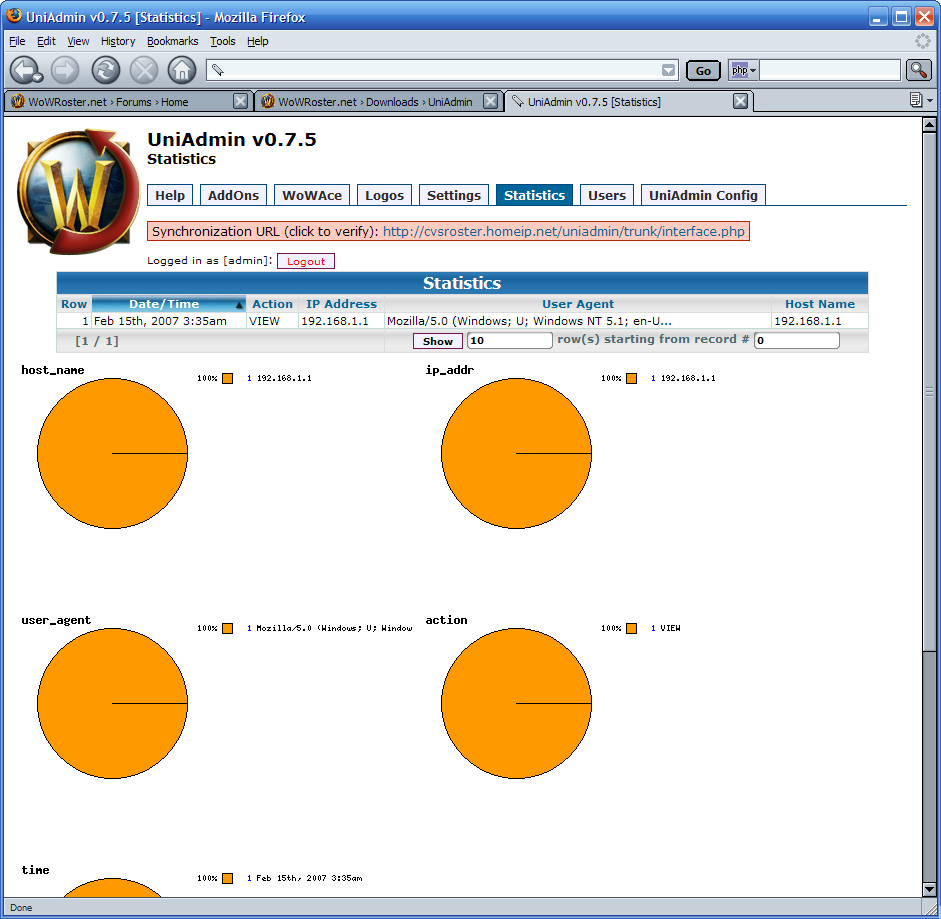Sort table by Row column
941x919 pixels.
click(x=74, y=304)
